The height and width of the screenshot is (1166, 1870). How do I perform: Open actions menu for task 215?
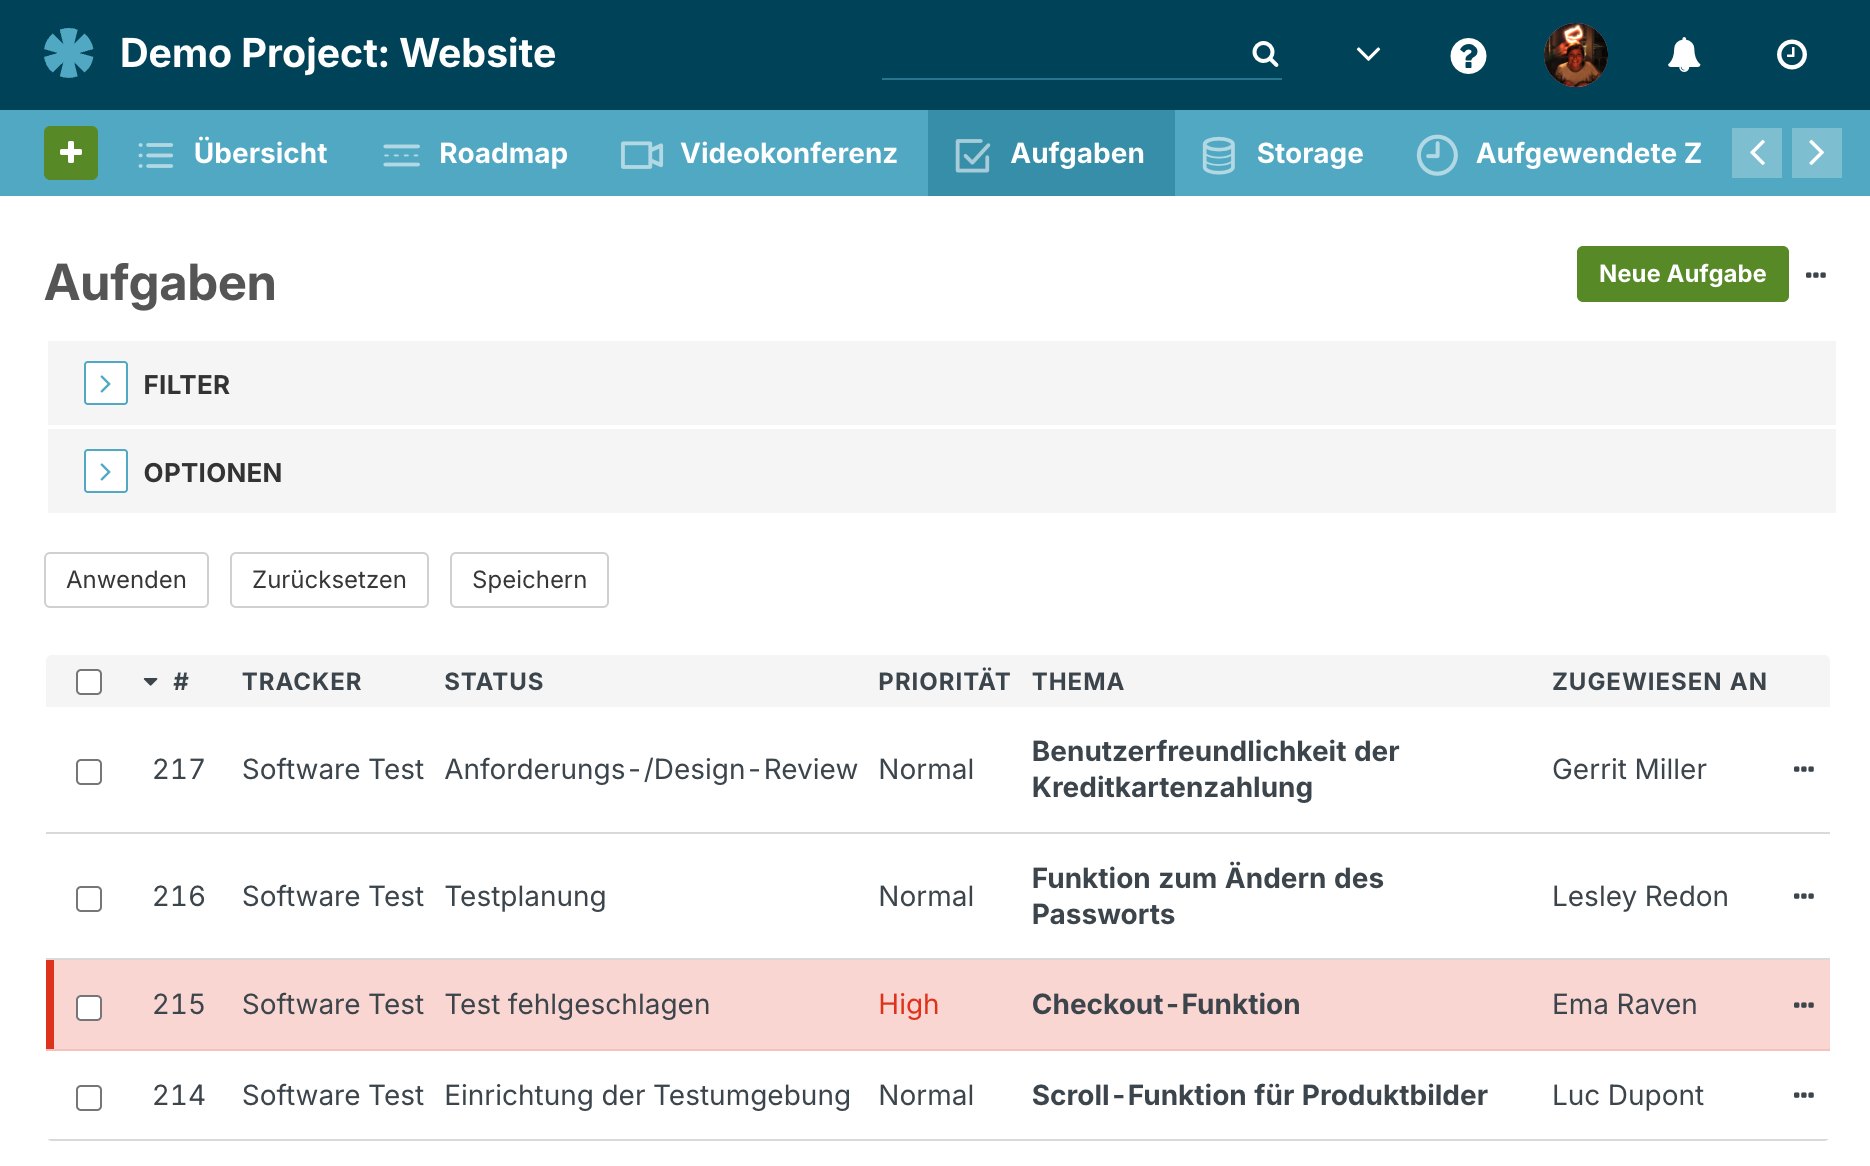click(x=1804, y=1005)
